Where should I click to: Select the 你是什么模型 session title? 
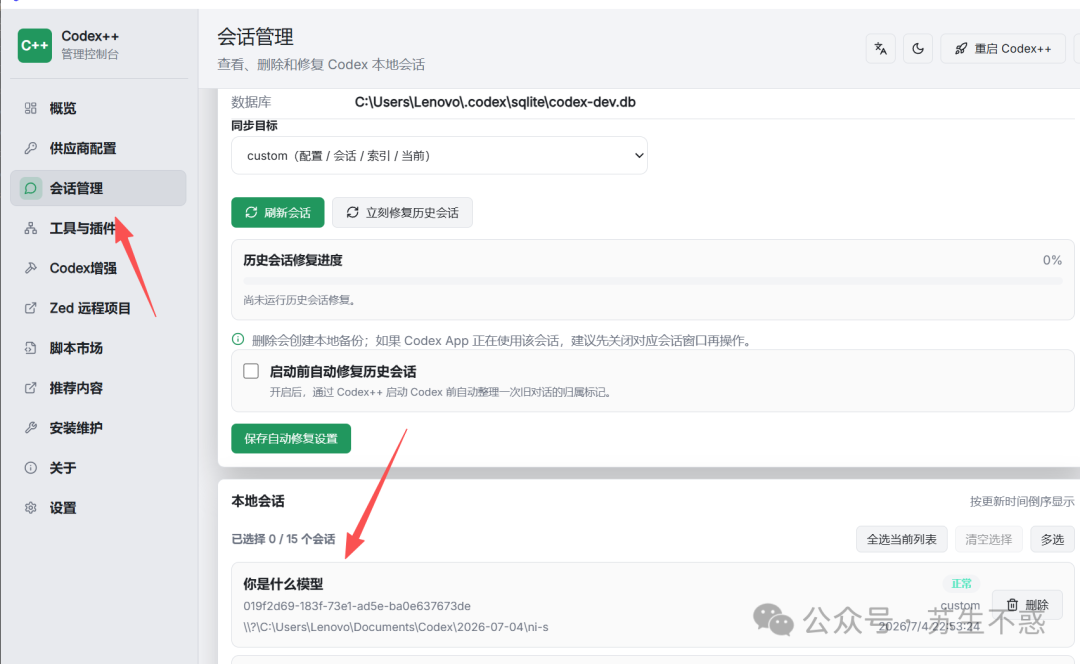283,584
